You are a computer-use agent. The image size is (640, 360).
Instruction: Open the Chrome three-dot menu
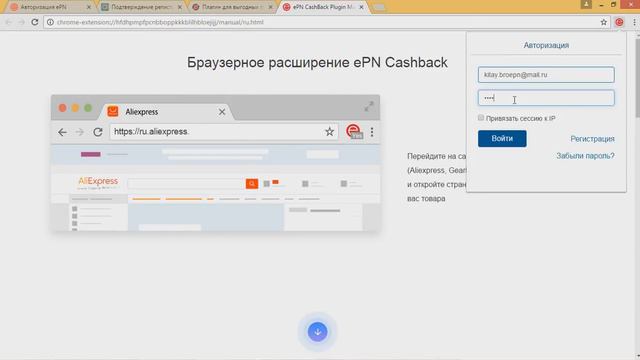[x=634, y=22]
